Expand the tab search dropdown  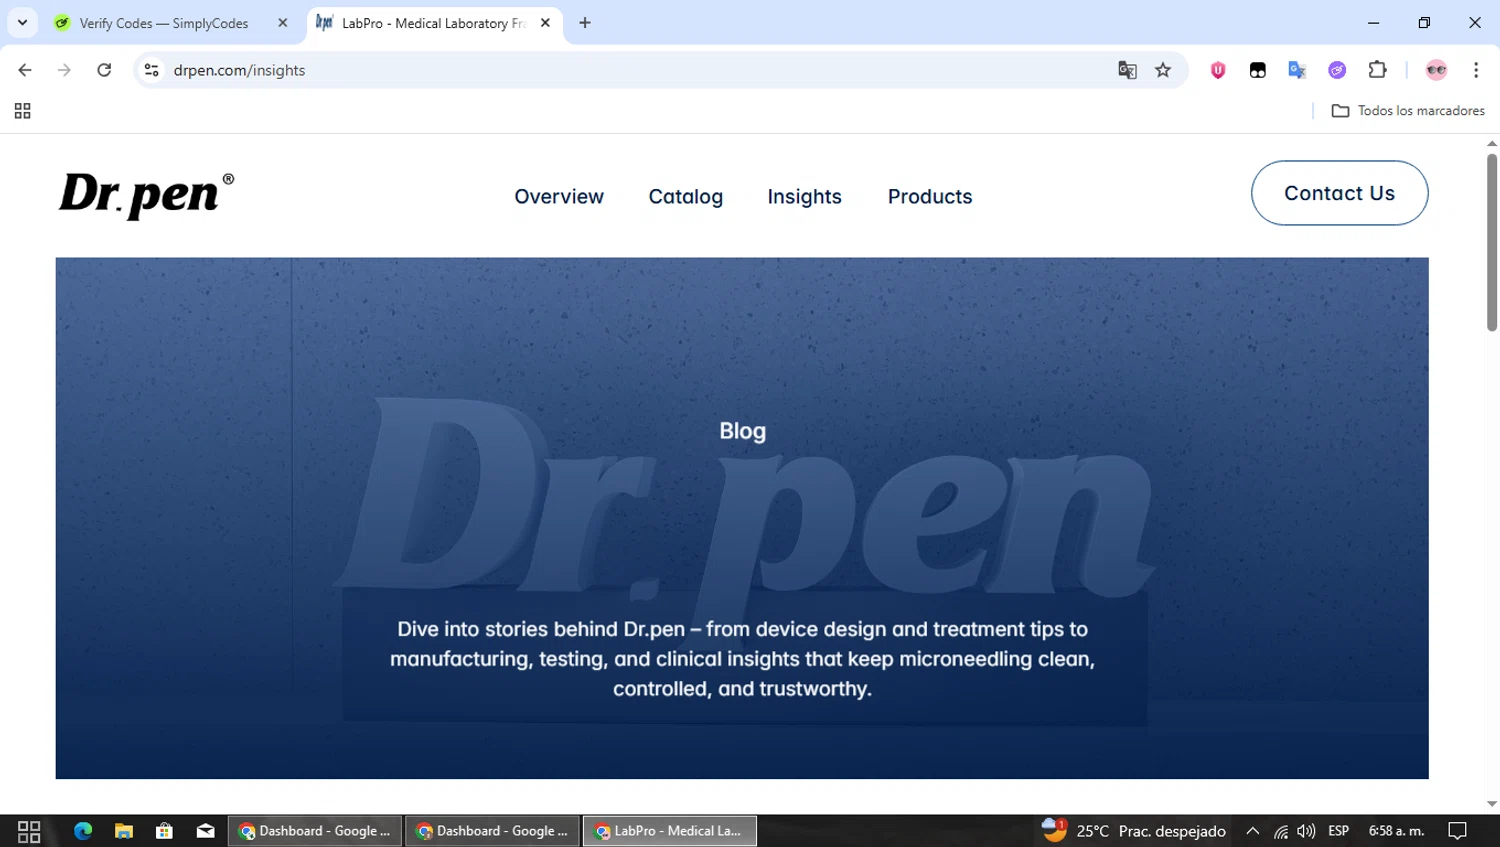click(x=22, y=23)
